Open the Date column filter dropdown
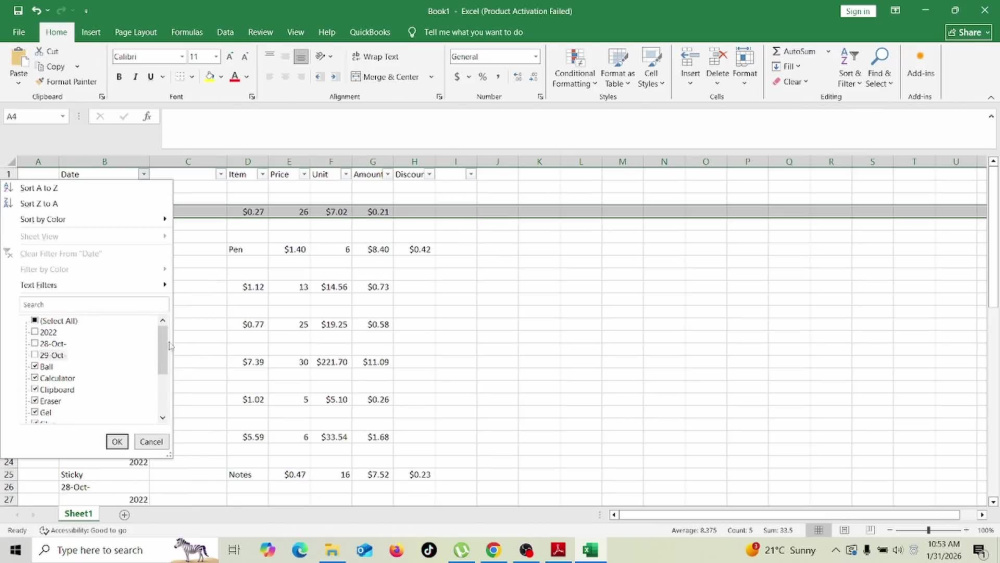This screenshot has height=563, width=1000. (x=143, y=174)
